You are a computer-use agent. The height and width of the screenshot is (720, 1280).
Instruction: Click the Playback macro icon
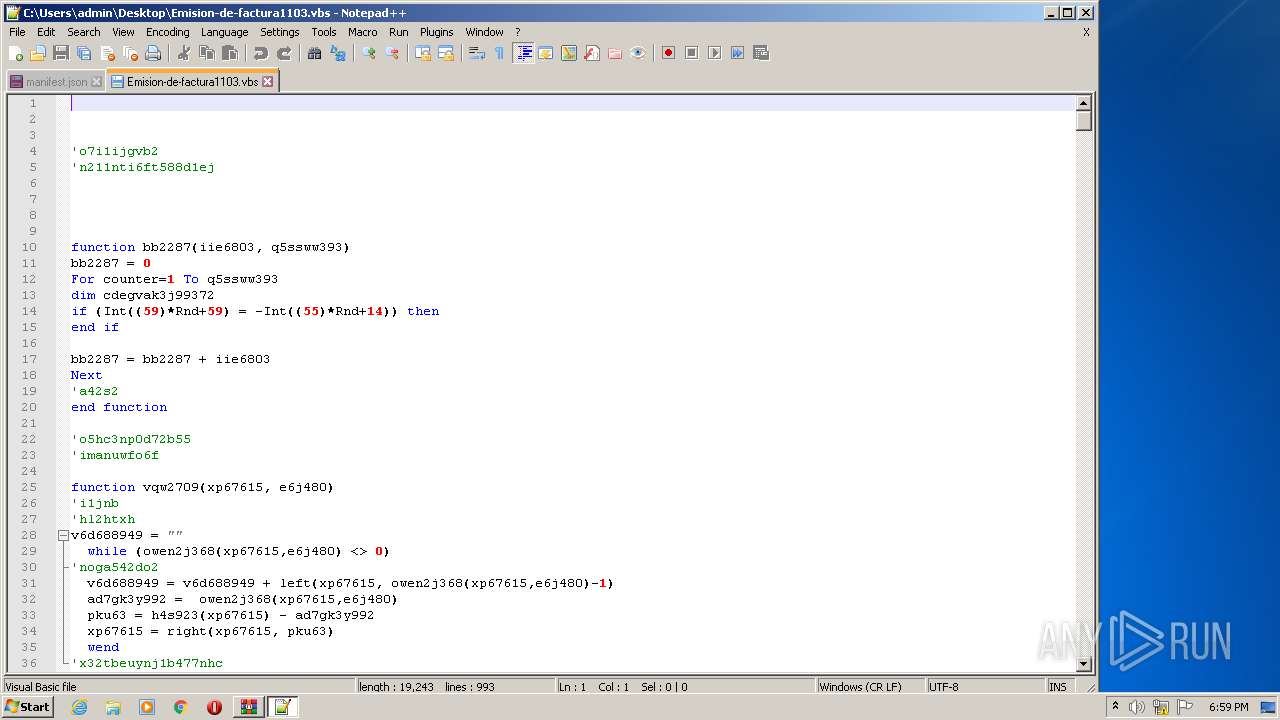click(714, 53)
